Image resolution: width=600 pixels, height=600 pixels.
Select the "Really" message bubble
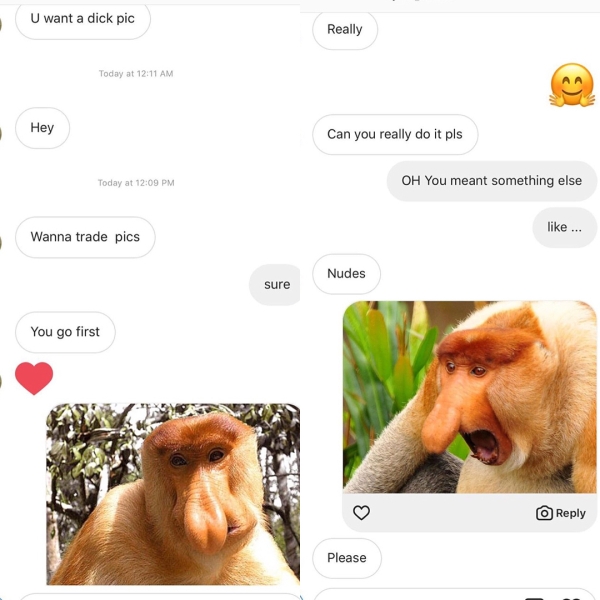pos(345,29)
